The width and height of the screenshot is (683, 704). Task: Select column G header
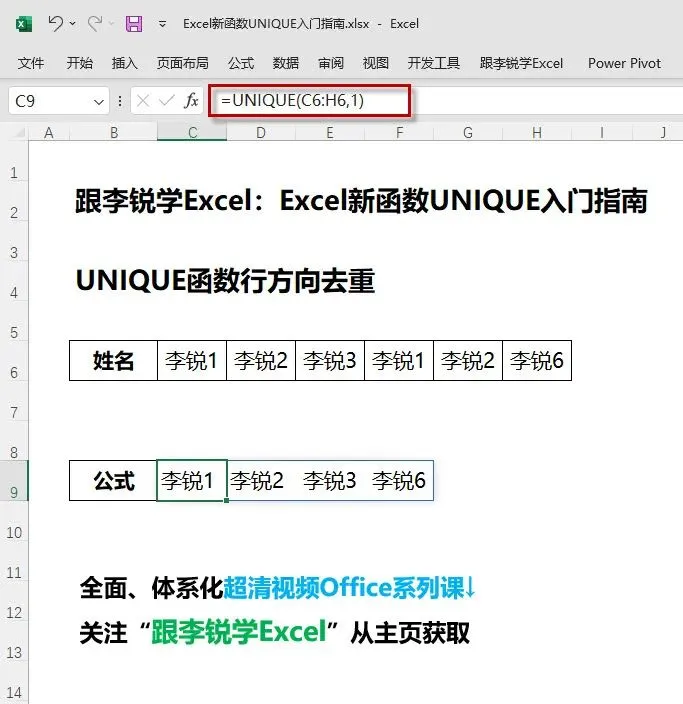pyautogui.click(x=468, y=133)
